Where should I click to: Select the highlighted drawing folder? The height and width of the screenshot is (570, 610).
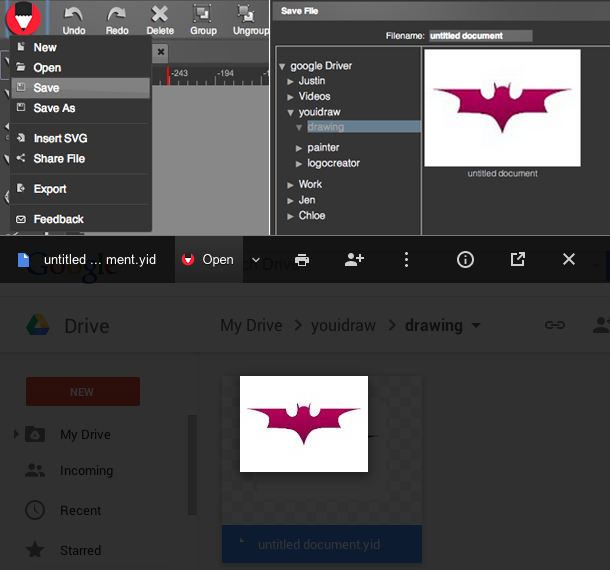pyautogui.click(x=364, y=127)
